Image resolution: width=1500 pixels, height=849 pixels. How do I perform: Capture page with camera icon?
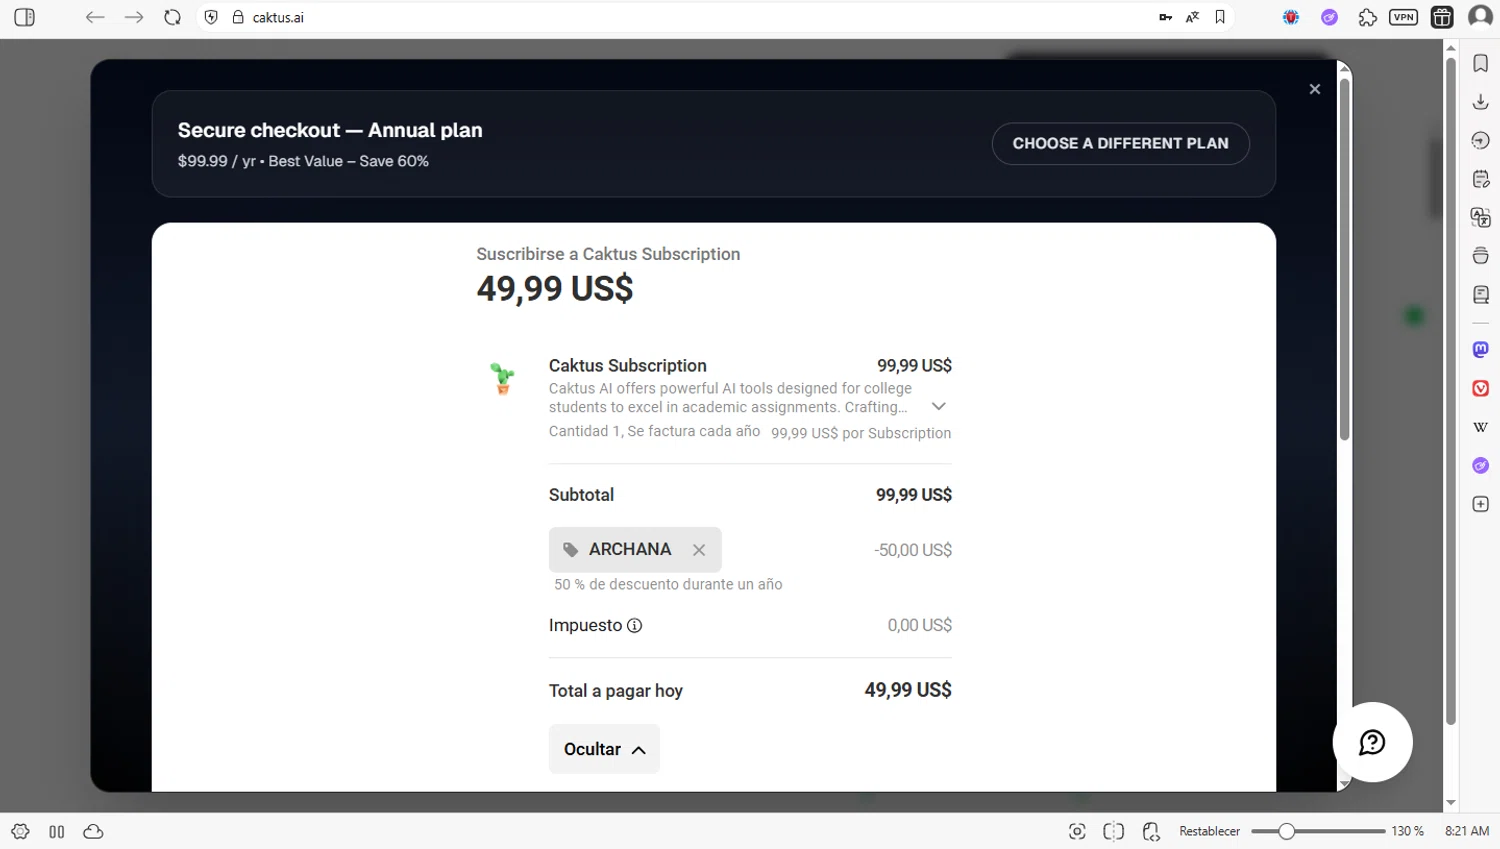tap(1077, 831)
